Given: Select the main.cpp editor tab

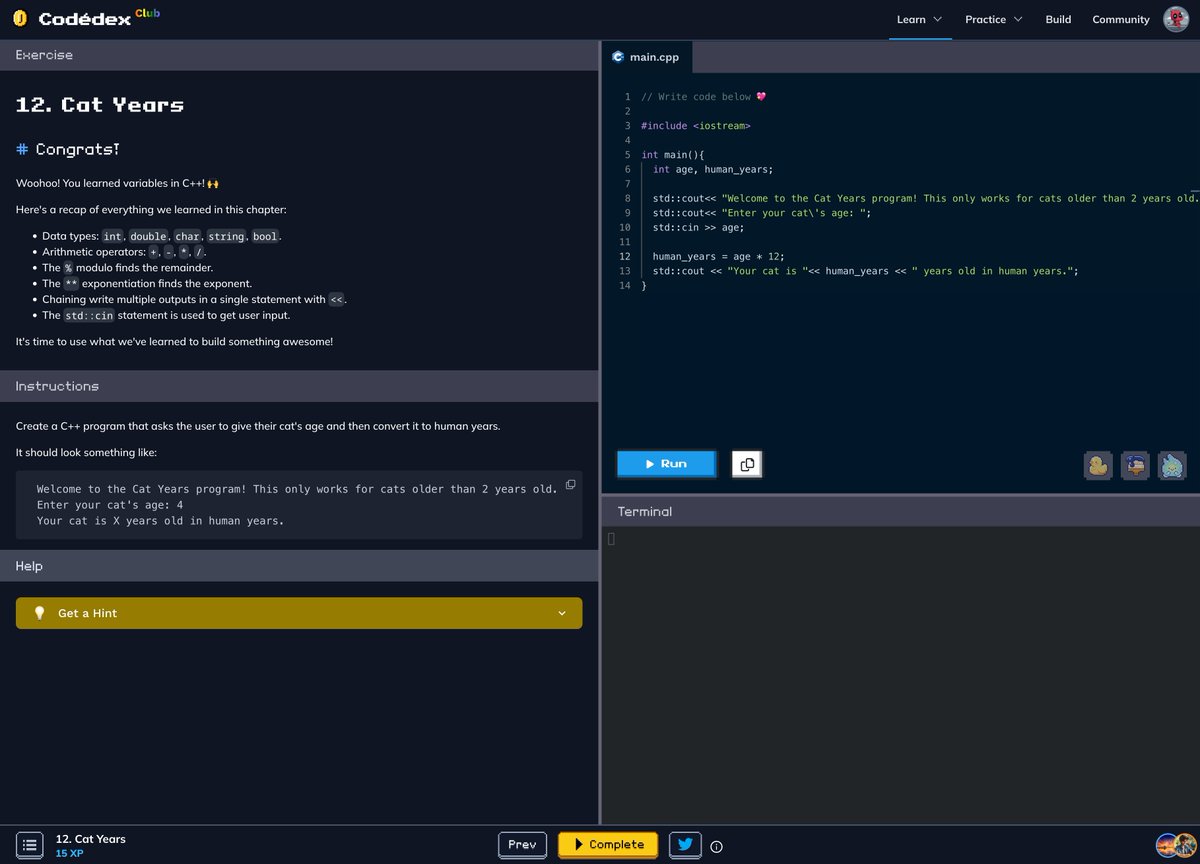Looking at the screenshot, I should (x=646, y=57).
